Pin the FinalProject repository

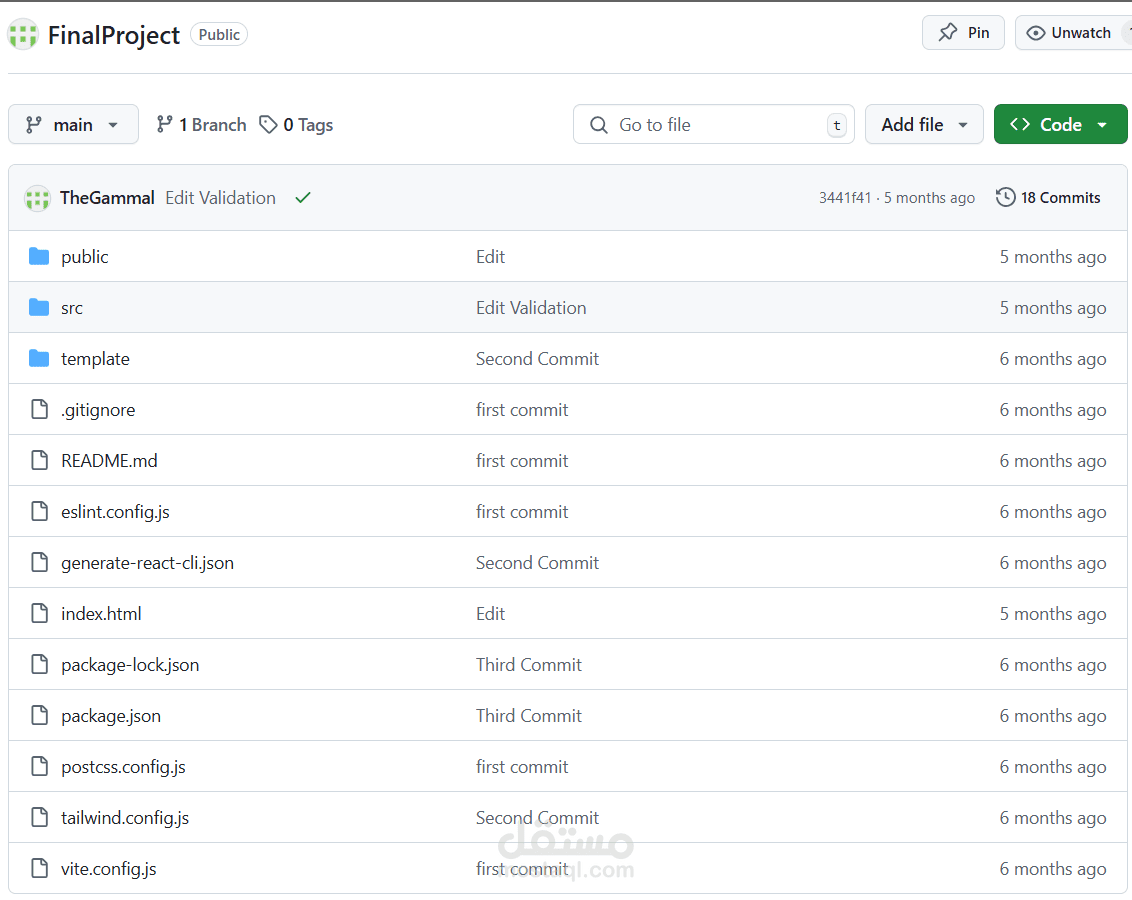click(x=963, y=33)
